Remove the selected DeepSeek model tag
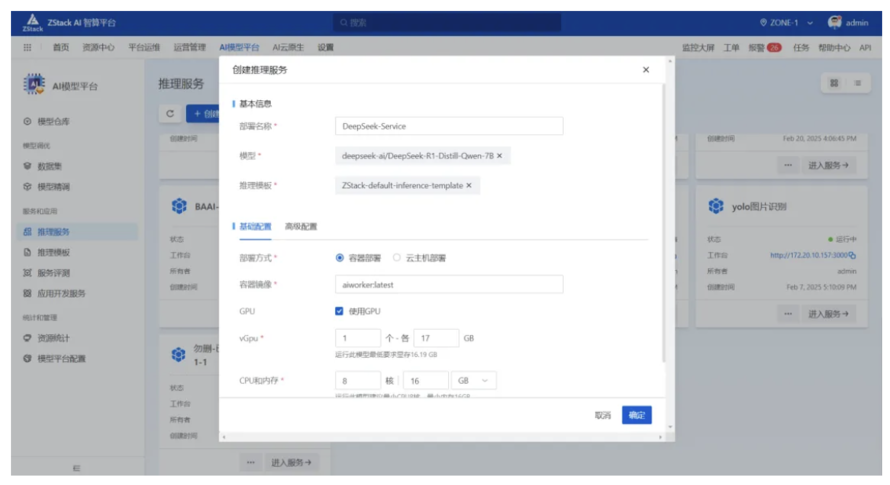Screen dimensions: 890x485 [x=499, y=156]
